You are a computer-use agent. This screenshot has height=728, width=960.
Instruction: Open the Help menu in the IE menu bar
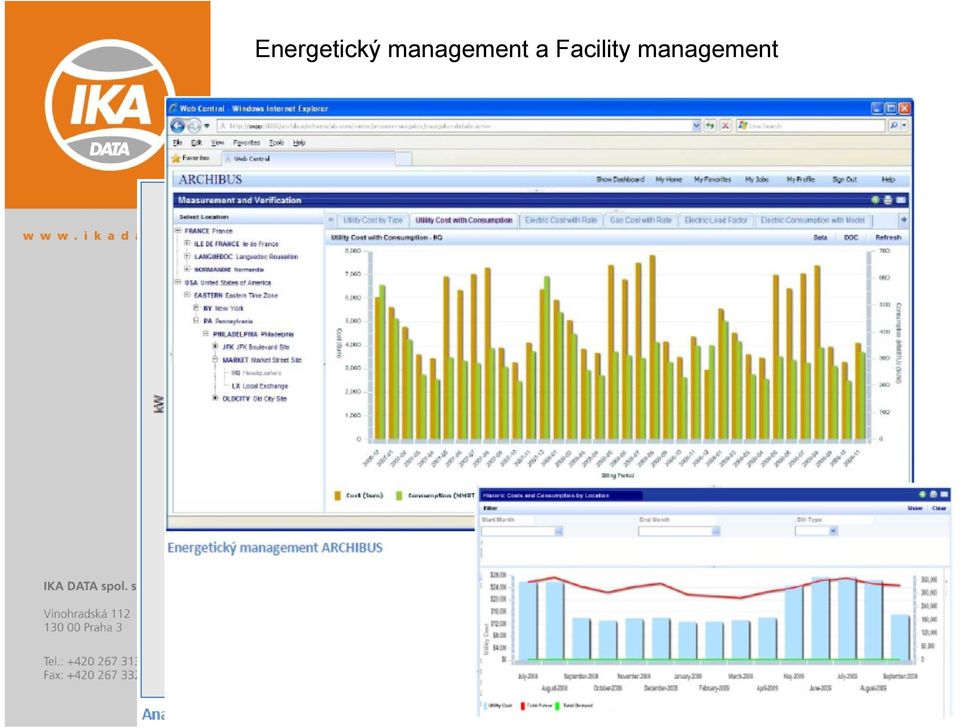point(299,143)
